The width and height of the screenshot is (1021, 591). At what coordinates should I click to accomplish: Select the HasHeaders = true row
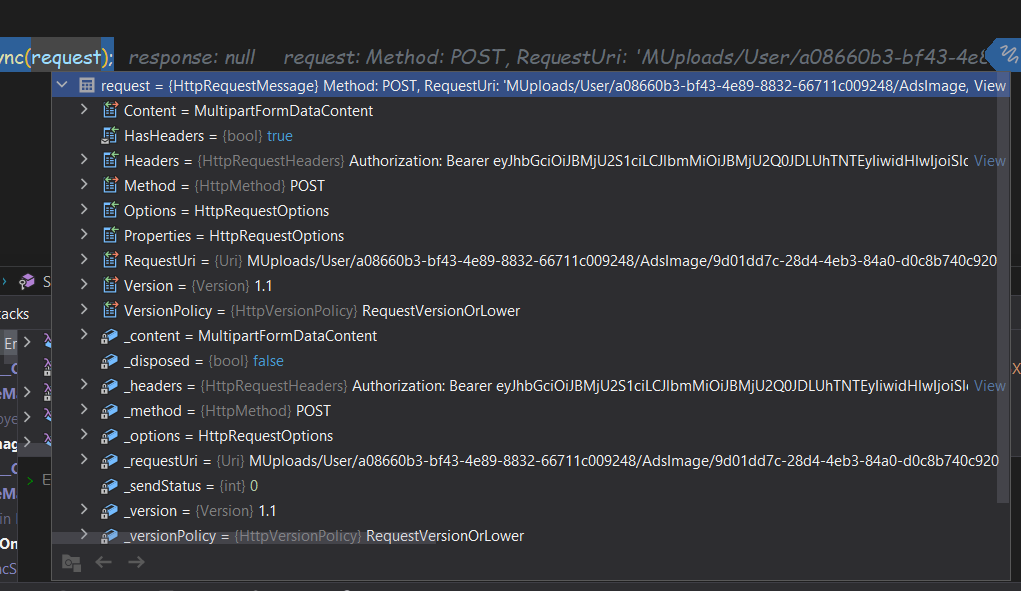point(524,135)
